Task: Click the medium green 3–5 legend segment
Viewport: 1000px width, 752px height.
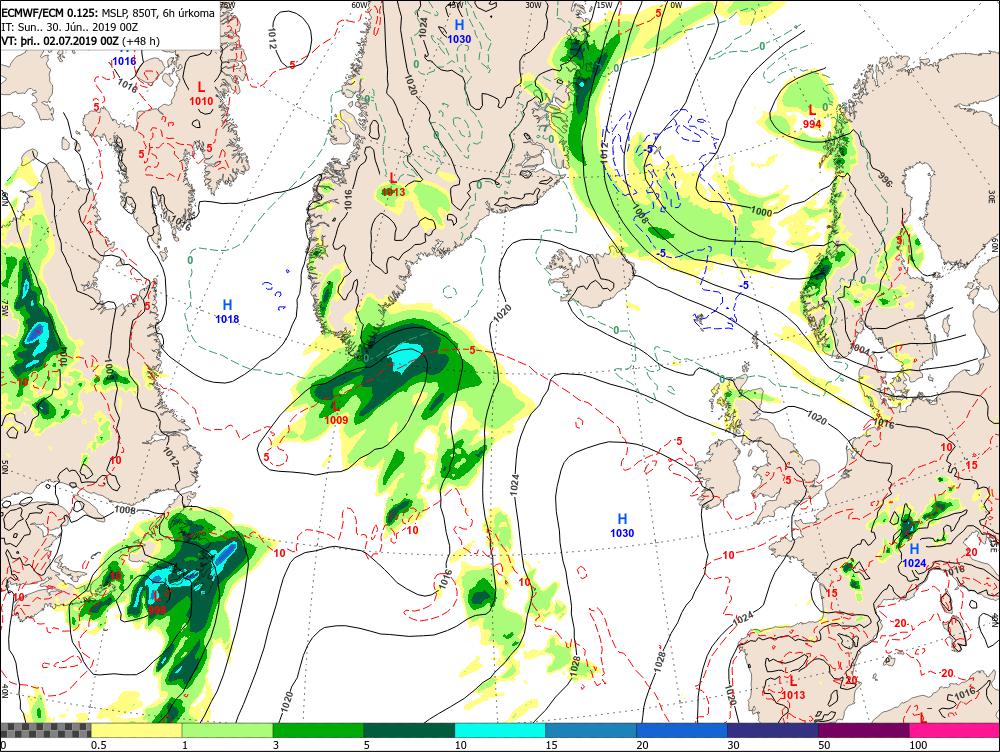Action: [x=318, y=730]
